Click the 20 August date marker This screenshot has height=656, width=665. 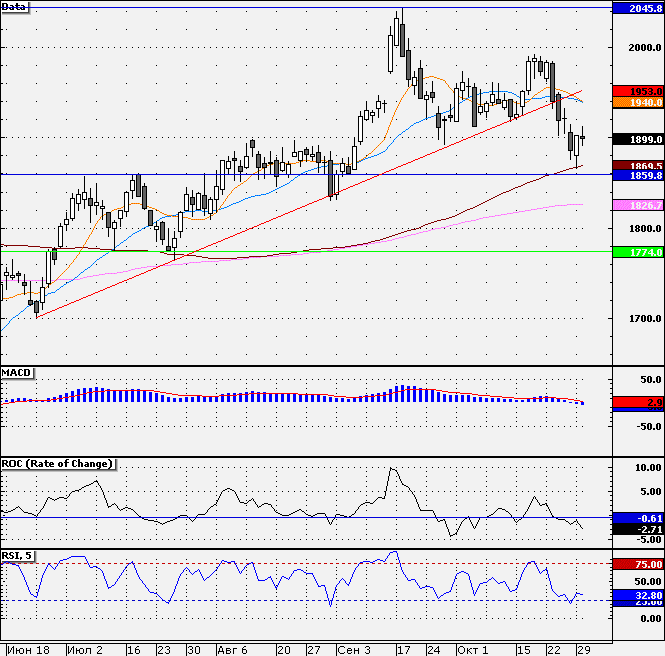(284, 650)
